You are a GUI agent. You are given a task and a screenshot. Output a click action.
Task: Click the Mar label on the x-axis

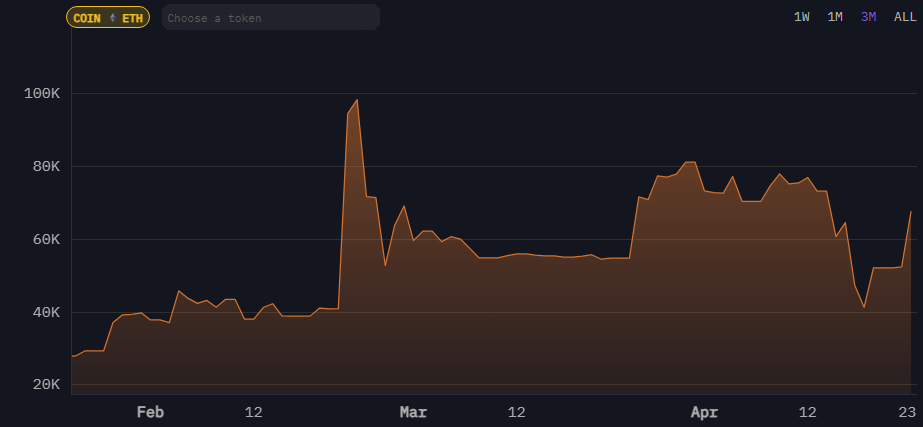pos(413,412)
